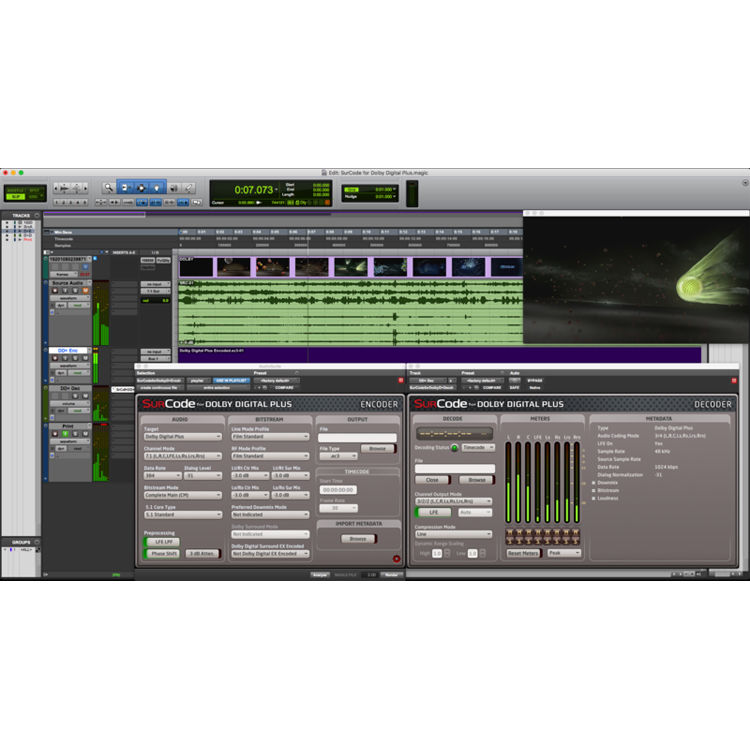Click the video preview window
Image resolution: width=750 pixels, height=750 pixels.
(x=636, y=280)
